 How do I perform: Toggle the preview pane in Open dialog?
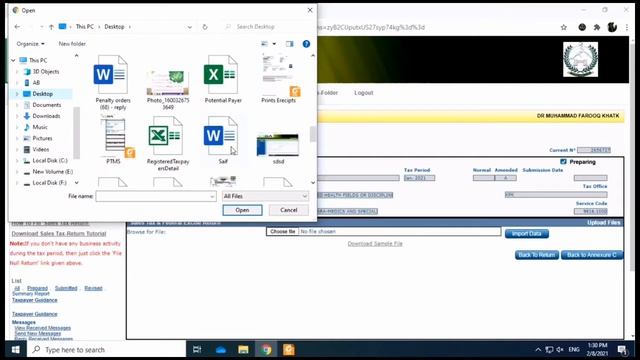(289, 44)
